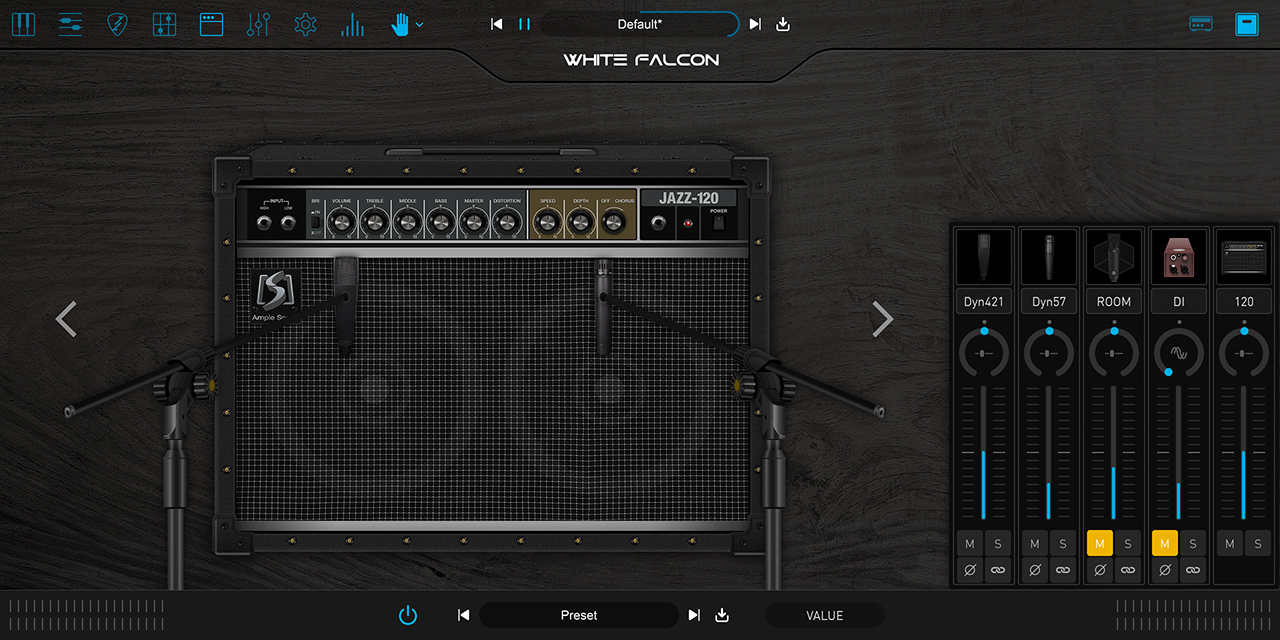Screen dimensions: 1280x640
Task: Select the amp view icon top right
Action: click(x=1201, y=24)
